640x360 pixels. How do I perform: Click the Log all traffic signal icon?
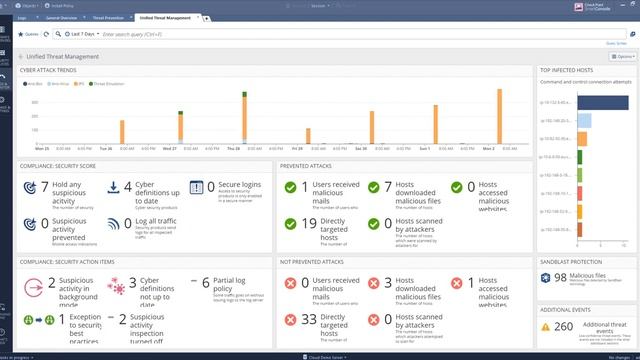pos(113,224)
